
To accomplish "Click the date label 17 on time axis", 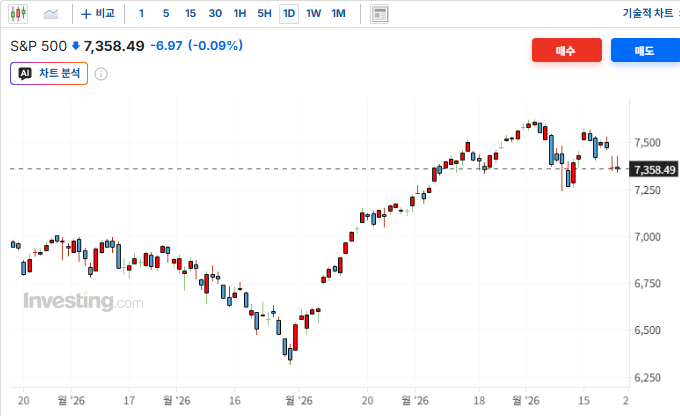I will click(129, 400).
